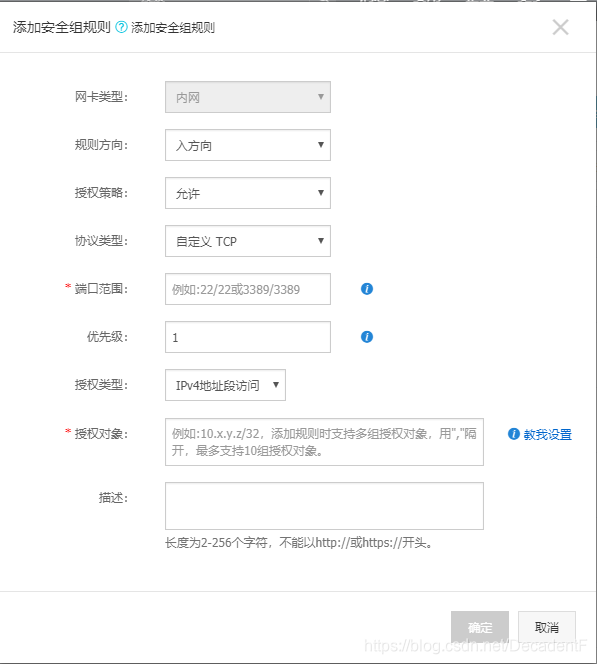
Task: Click the 授权对象 label
Action: pos(101,434)
